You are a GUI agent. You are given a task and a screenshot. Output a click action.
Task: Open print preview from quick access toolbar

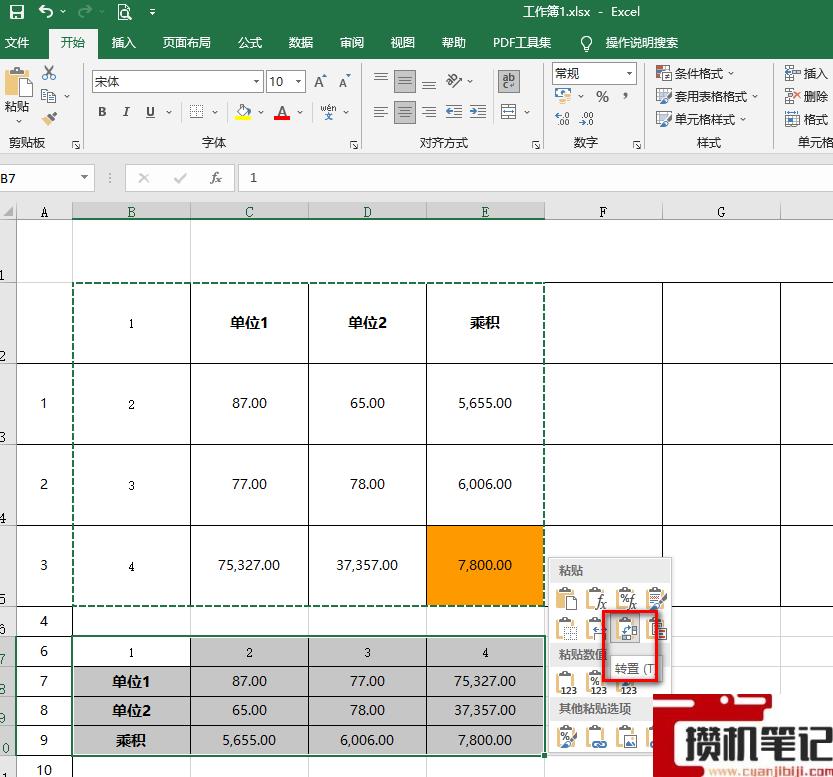point(124,12)
